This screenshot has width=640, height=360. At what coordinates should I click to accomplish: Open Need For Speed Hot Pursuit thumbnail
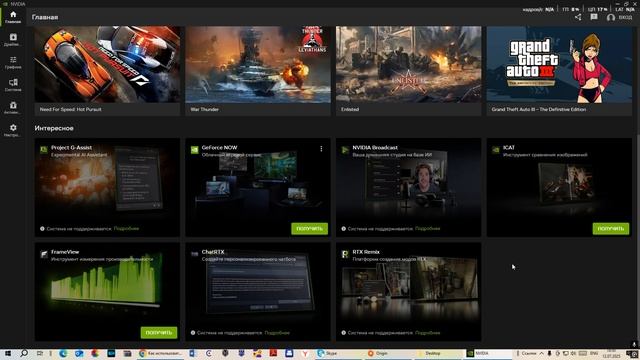pyautogui.click(x=107, y=64)
